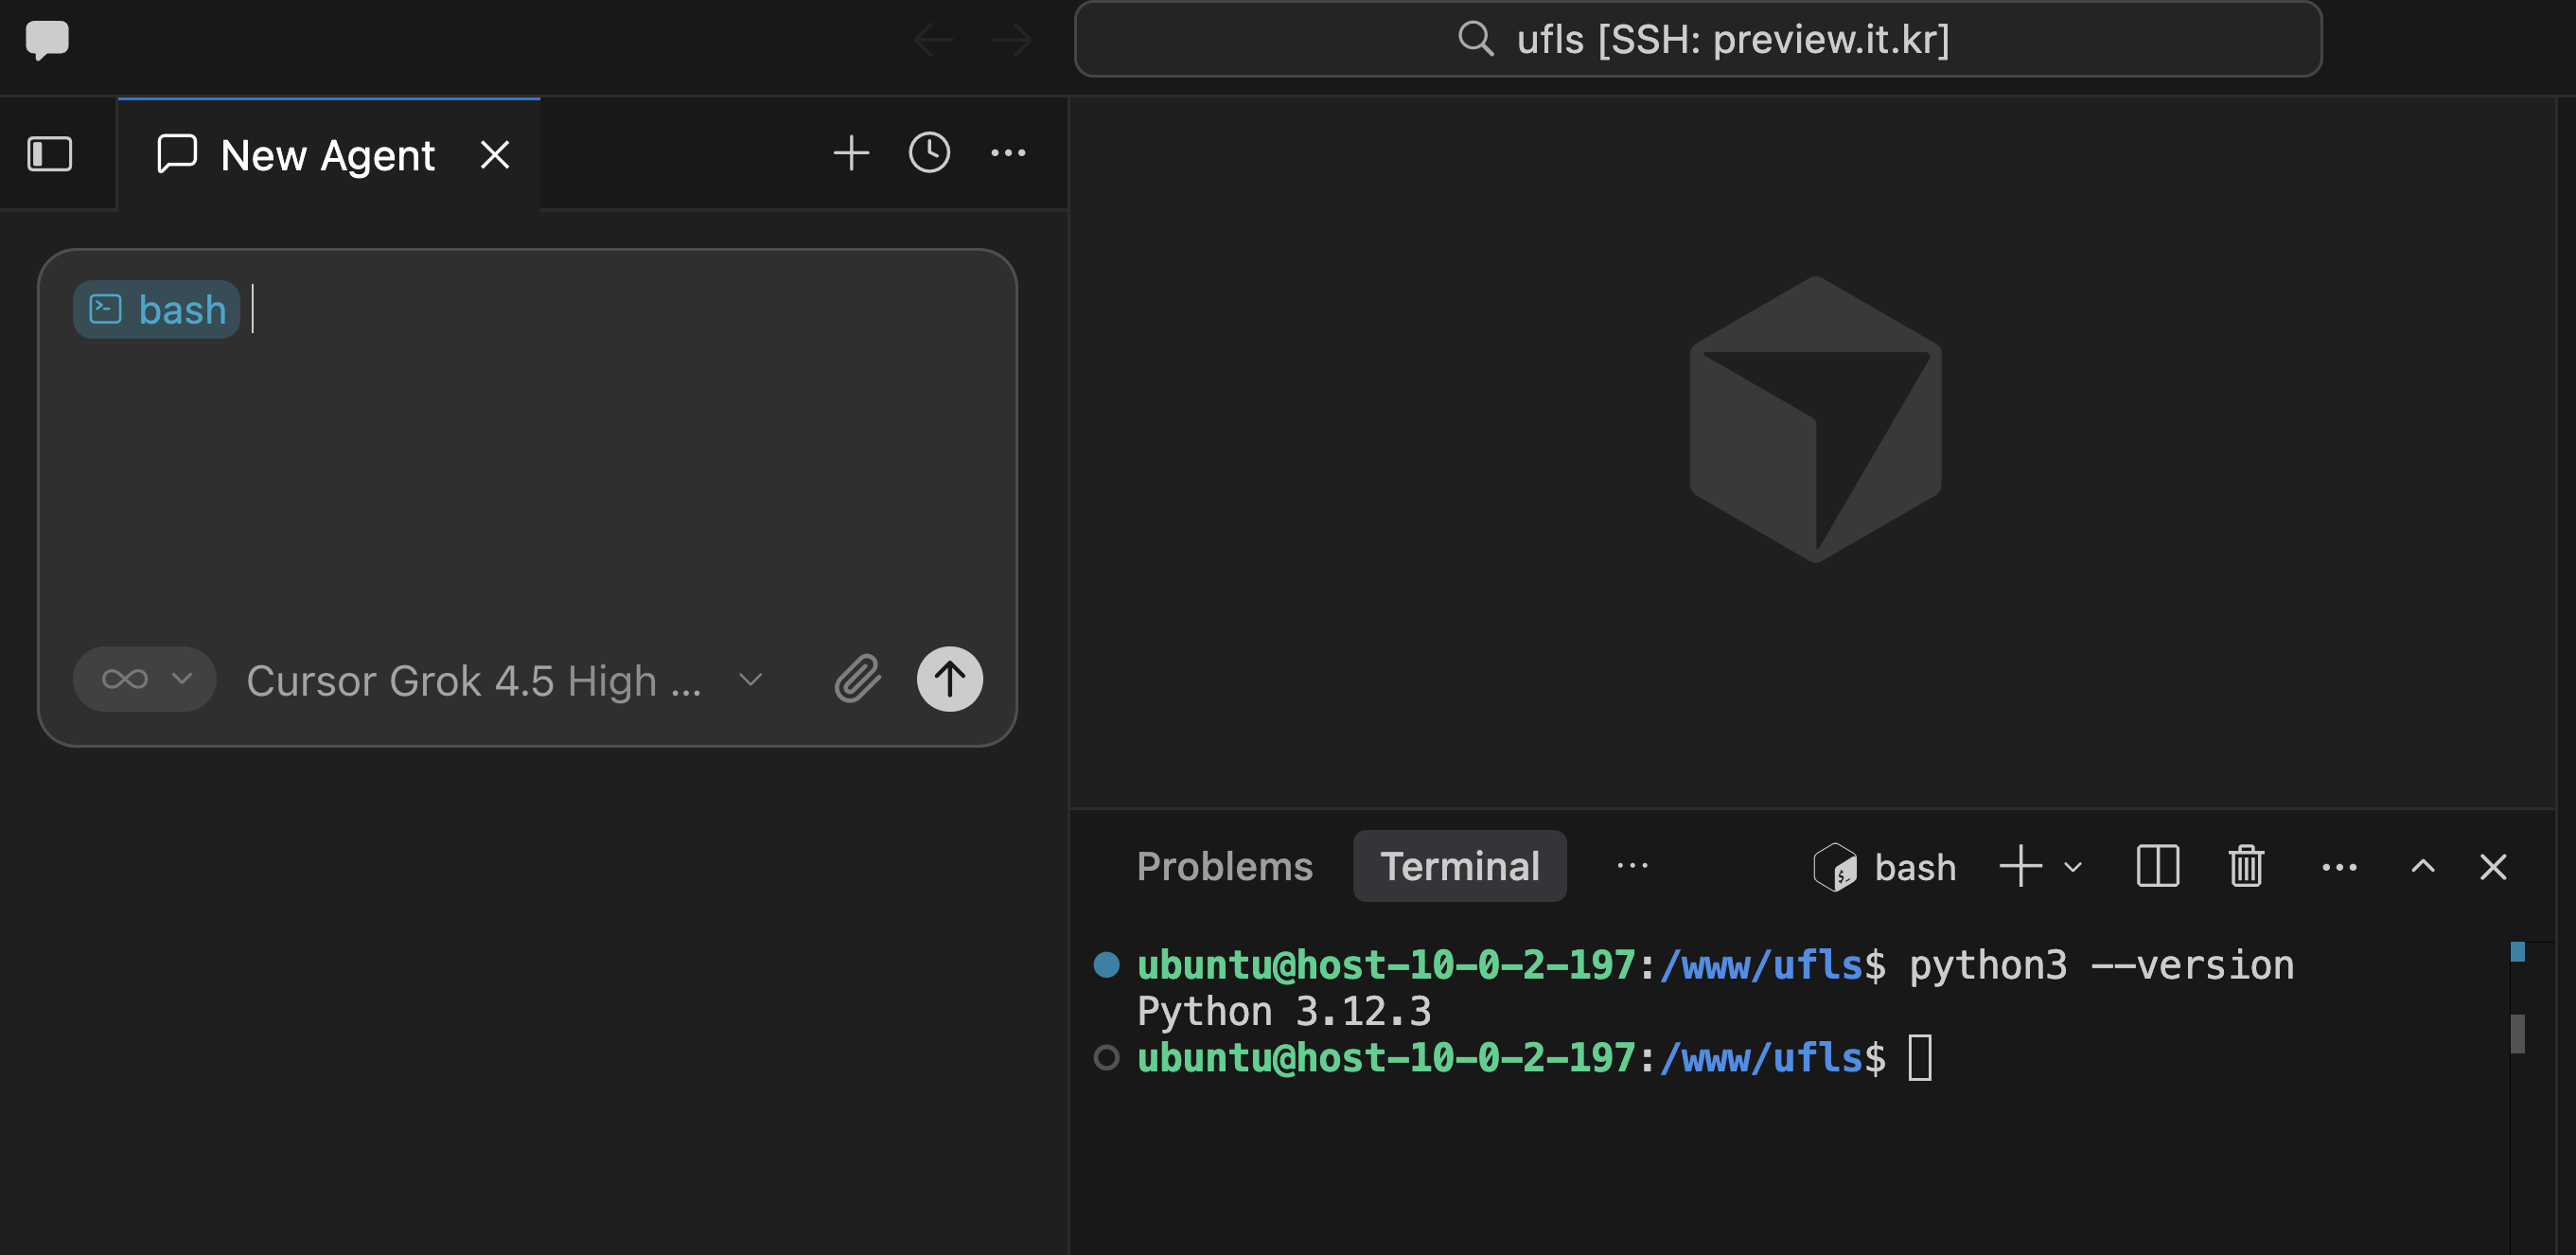Expand new terminal profile dropdown chevron

pos(2073,867)
